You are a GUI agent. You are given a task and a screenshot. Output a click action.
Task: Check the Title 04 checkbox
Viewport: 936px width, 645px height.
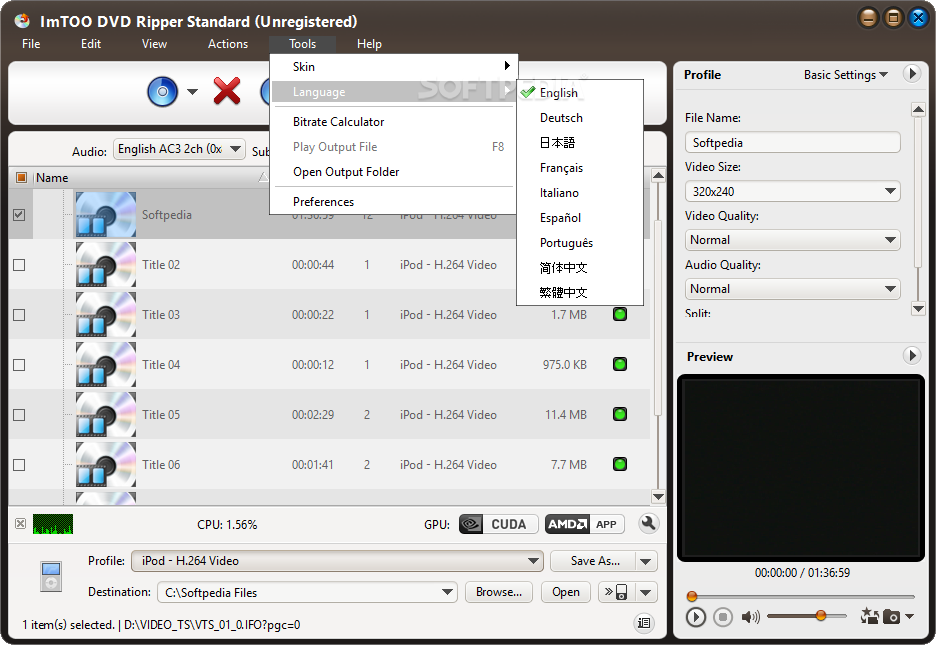19,365
